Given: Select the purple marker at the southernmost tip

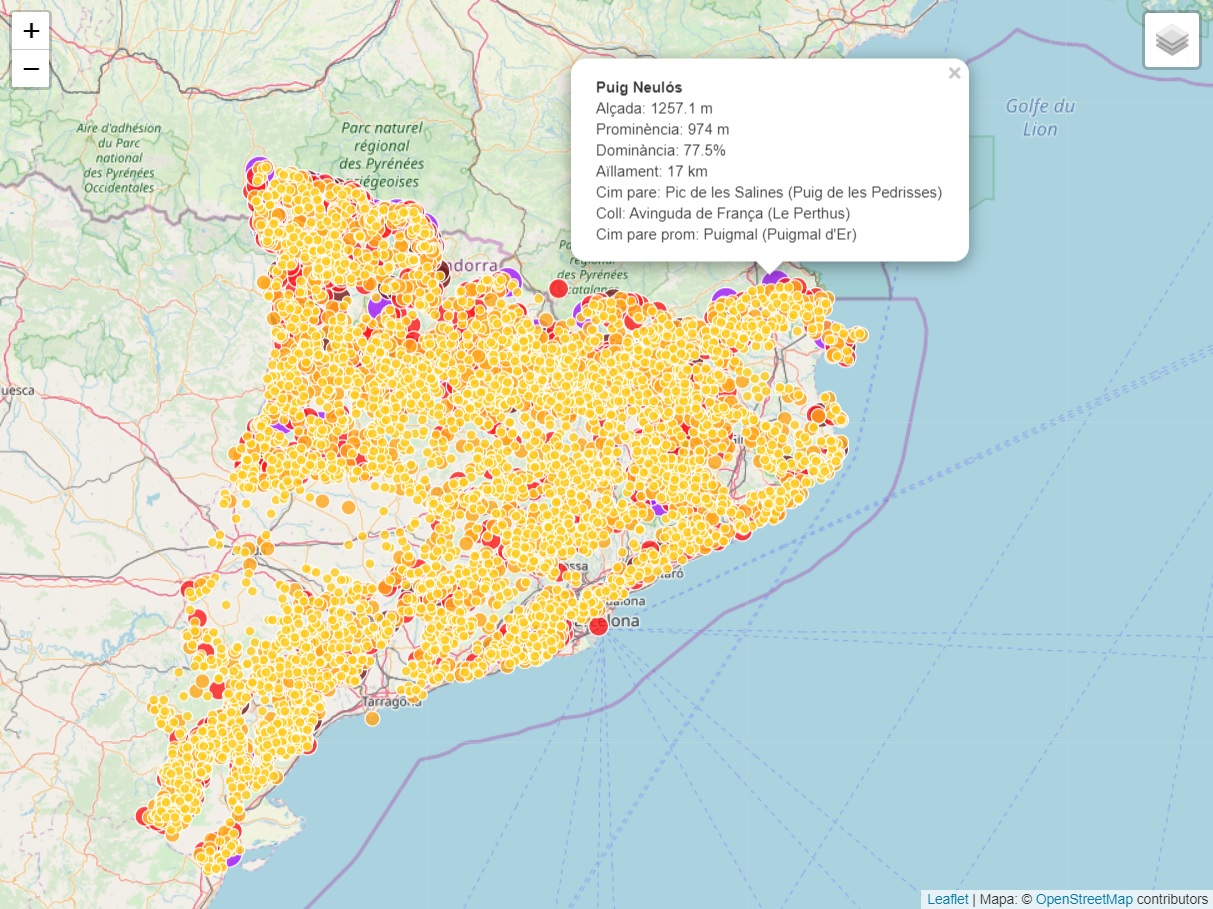Looking at the screenshot, I should tap(232, 858).
